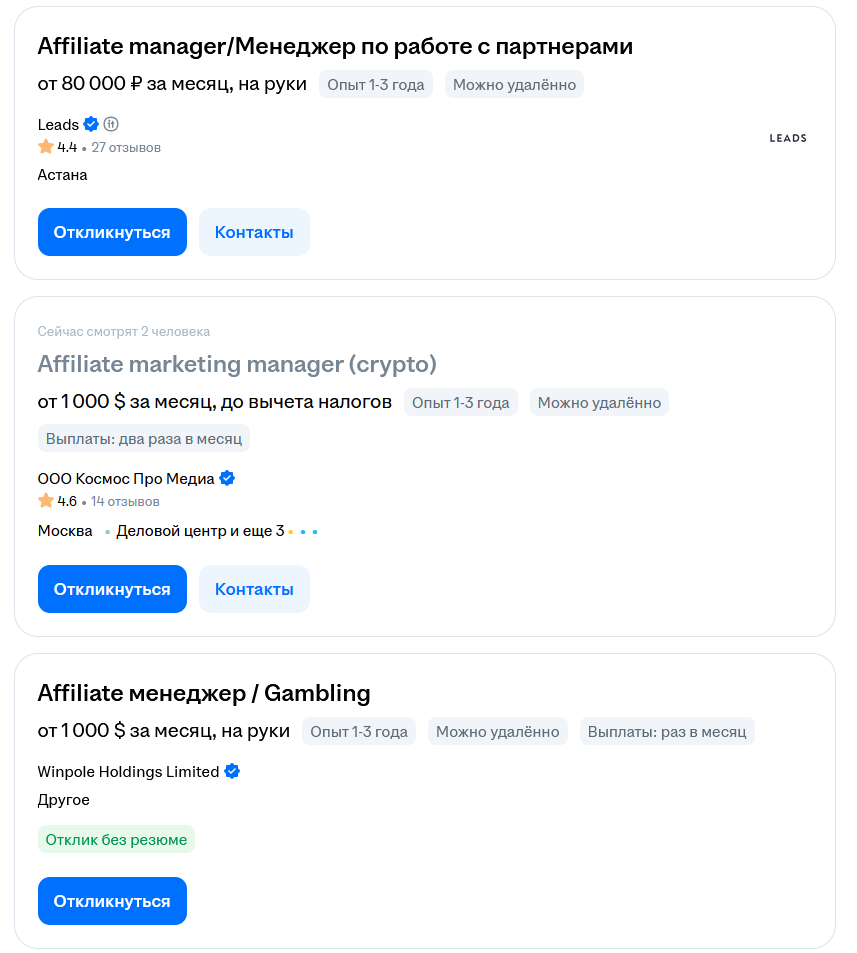Open the 27 отзывов reviews link
Image resolution: width=857 pixels, height=953 pixels.
point(126,147)
